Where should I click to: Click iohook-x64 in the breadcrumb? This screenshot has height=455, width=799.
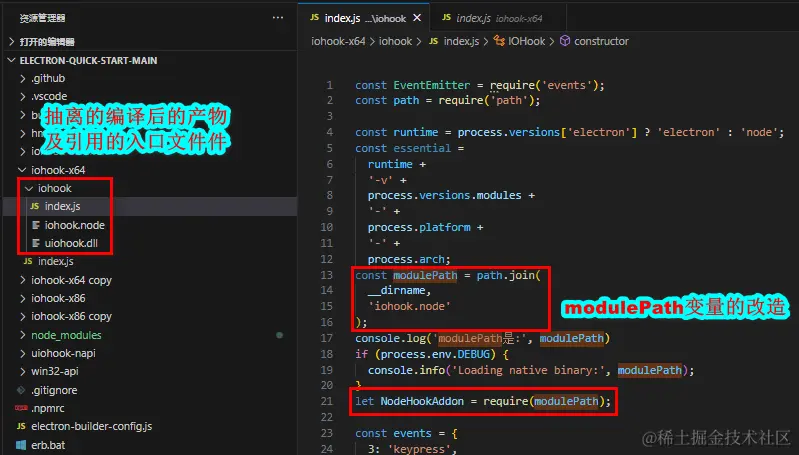[x=338, y=41]
